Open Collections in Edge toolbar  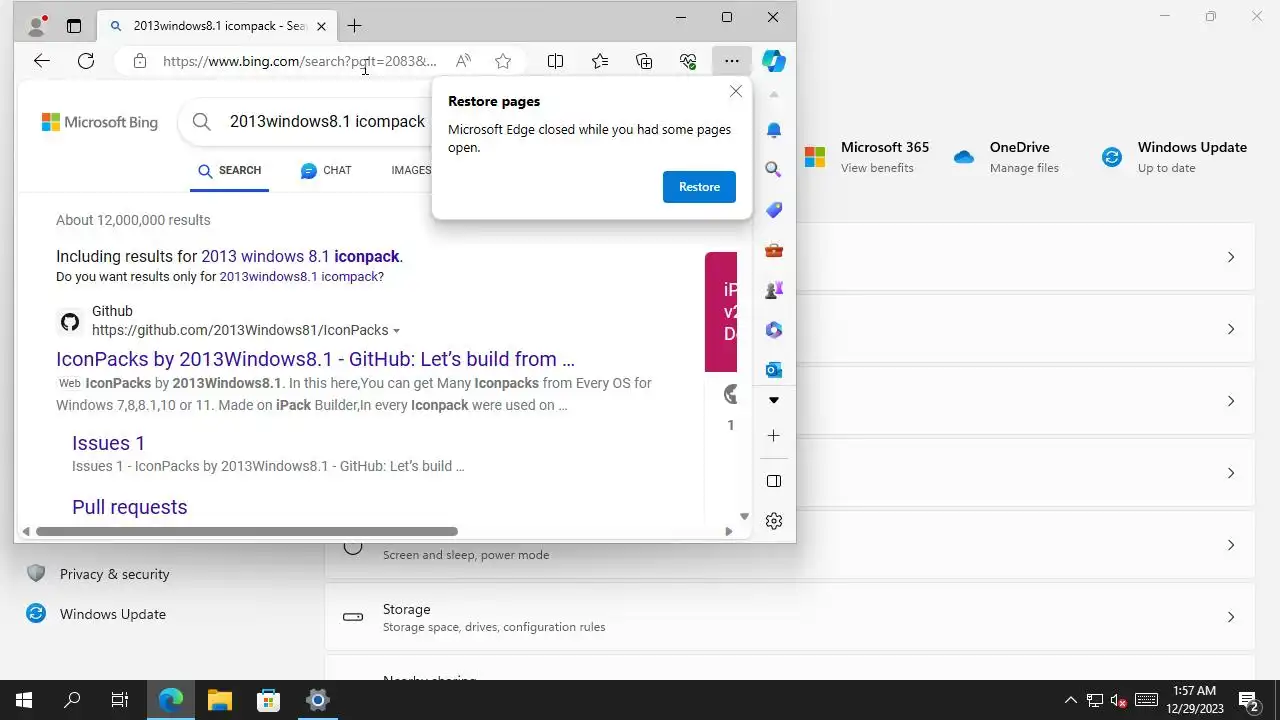(644, 61)
